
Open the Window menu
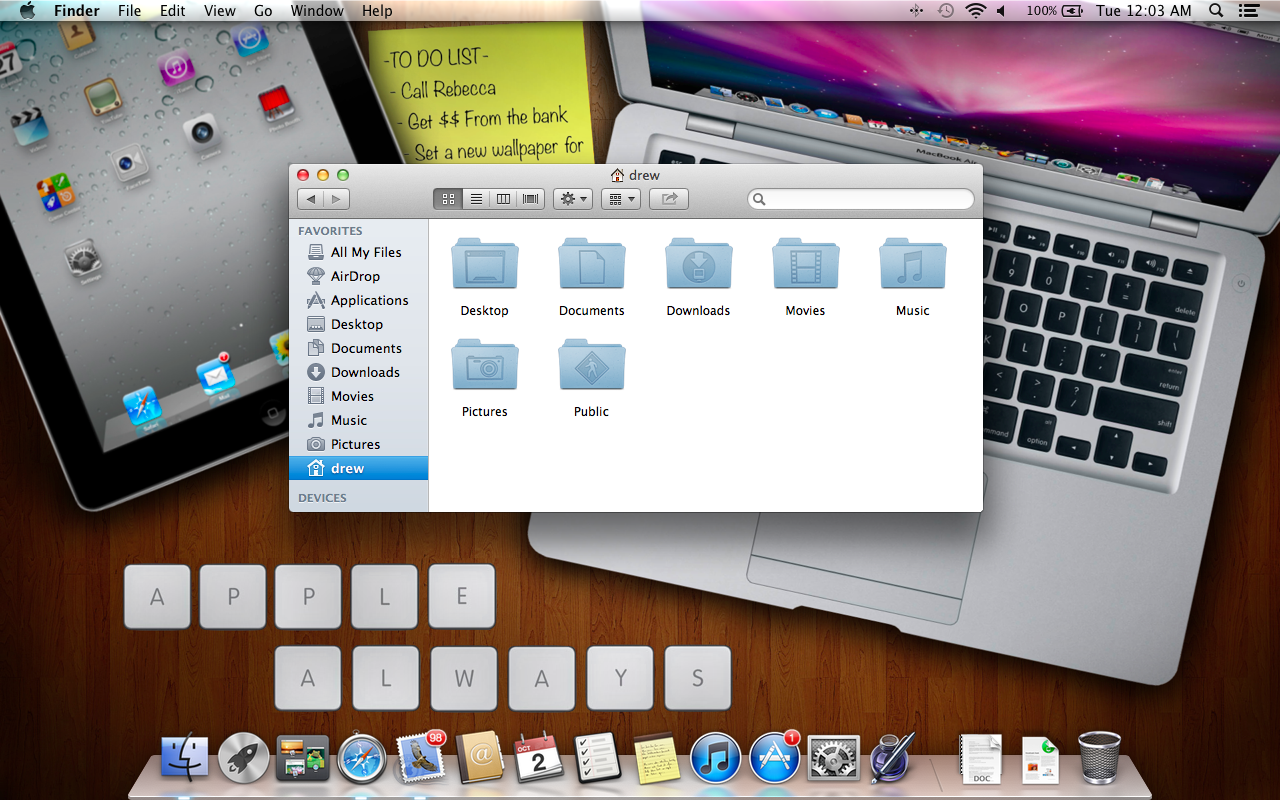tap(317, 11)
